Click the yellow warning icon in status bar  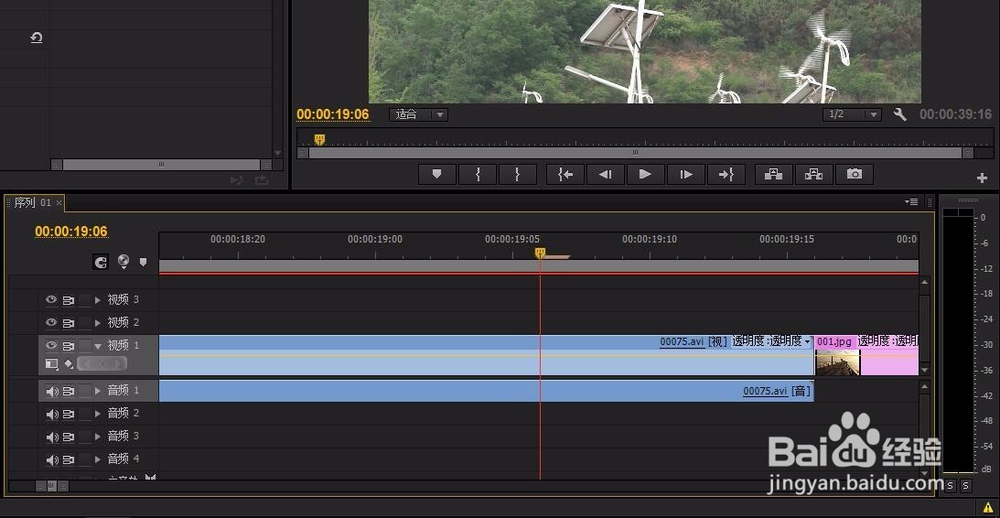coord(987,507)
